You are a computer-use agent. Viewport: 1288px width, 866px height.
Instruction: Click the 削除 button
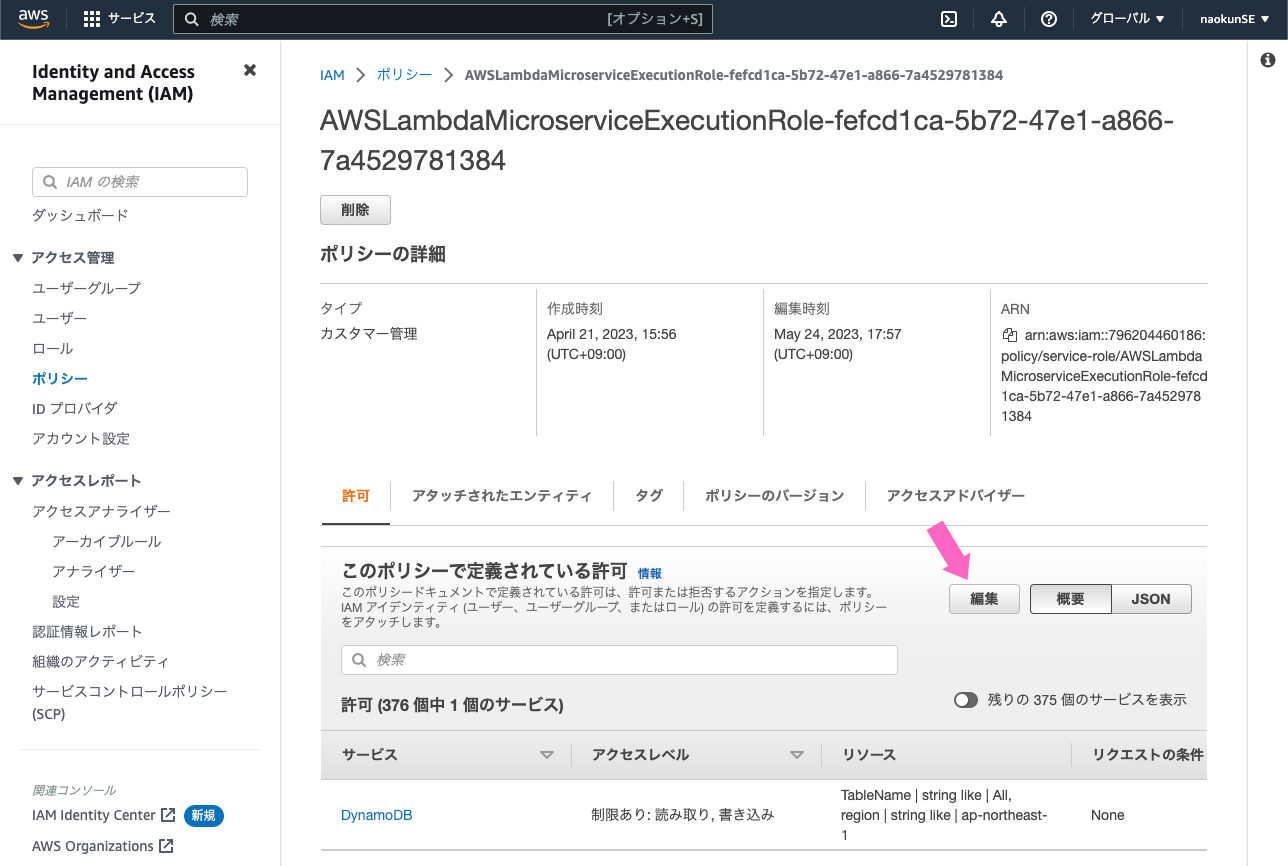(355, 210)
